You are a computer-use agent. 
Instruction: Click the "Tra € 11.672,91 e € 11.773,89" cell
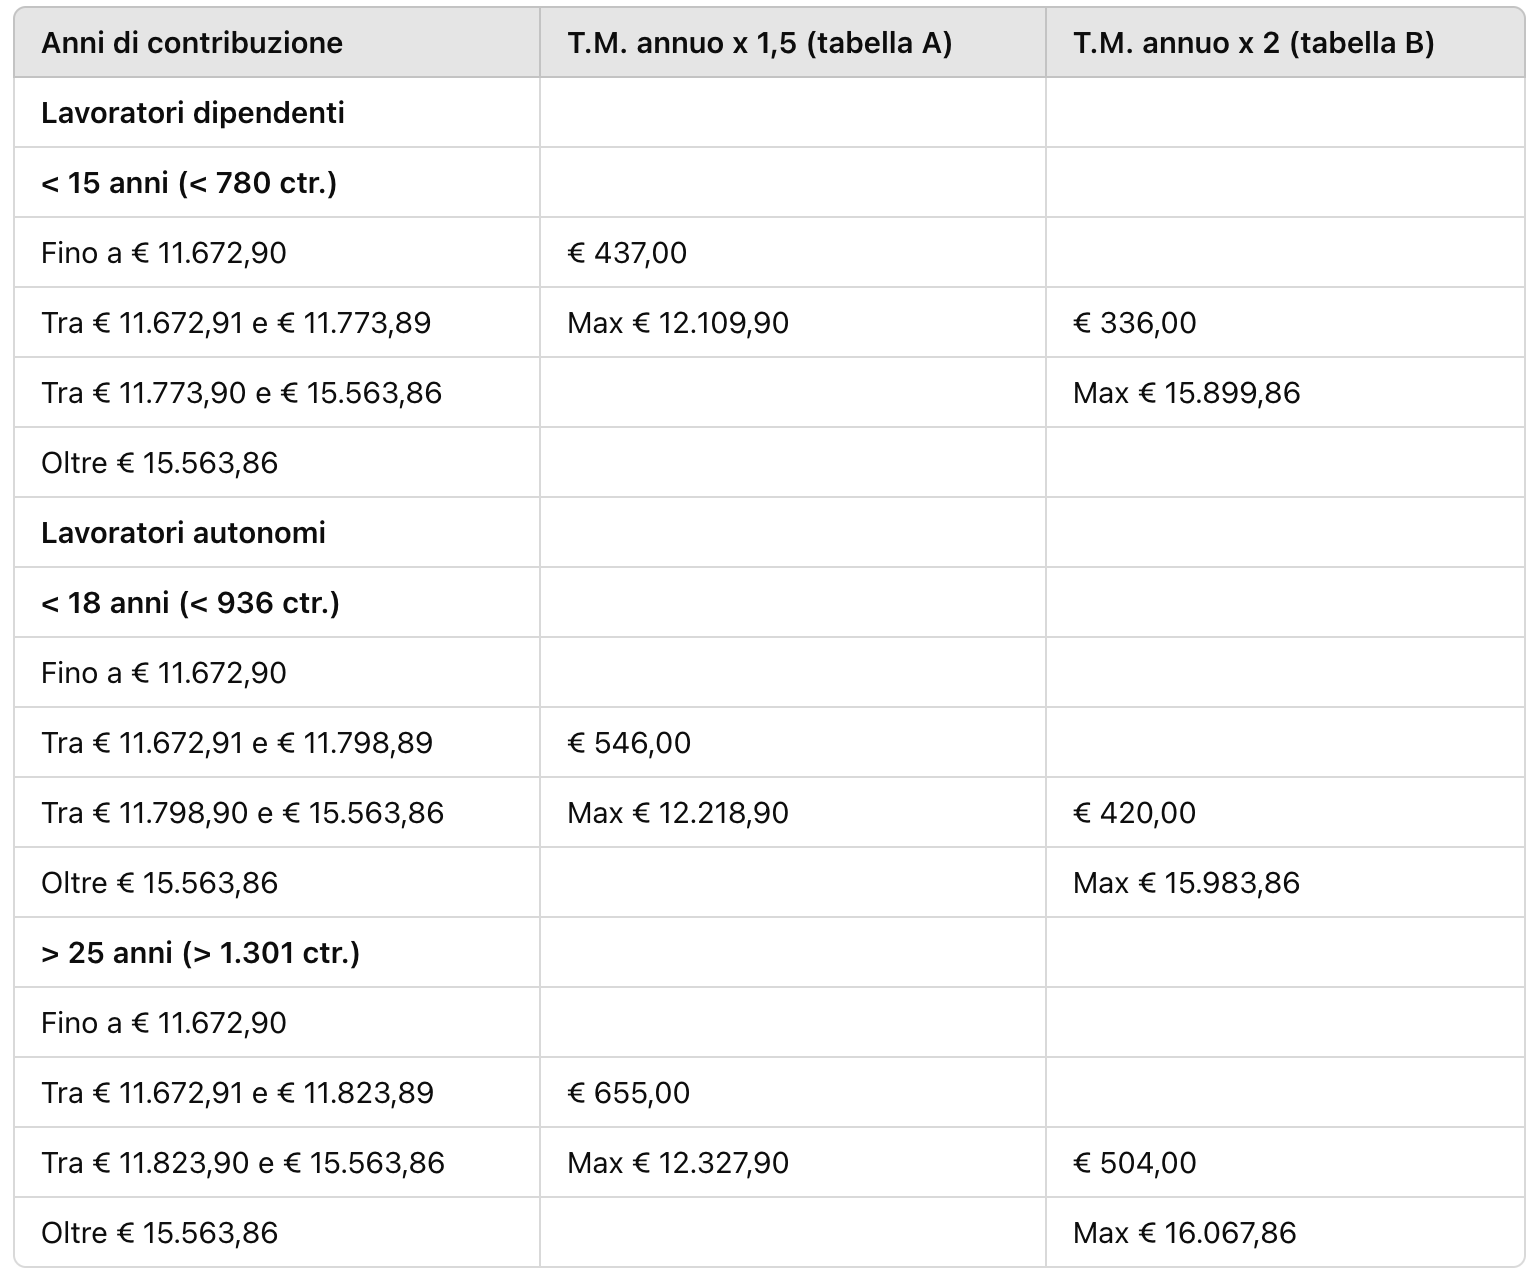coord(236,323)
